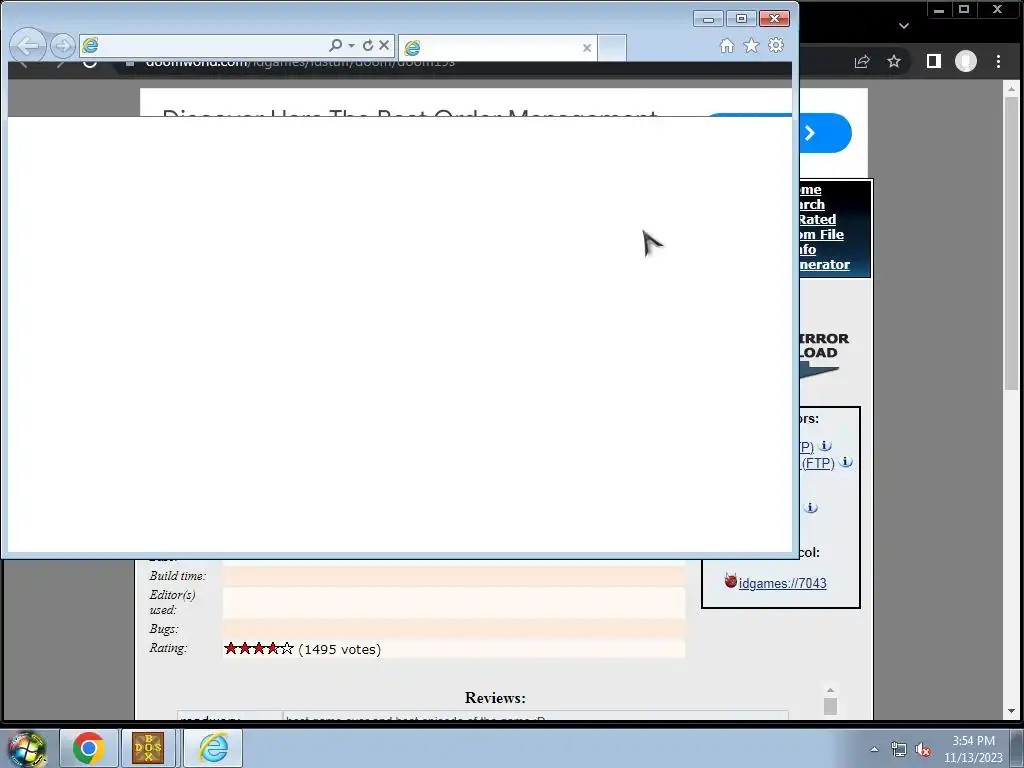The height and width of the screenshot is (768, 1024).
Task: Click the Rating: label
Action: tap(168, 648)
